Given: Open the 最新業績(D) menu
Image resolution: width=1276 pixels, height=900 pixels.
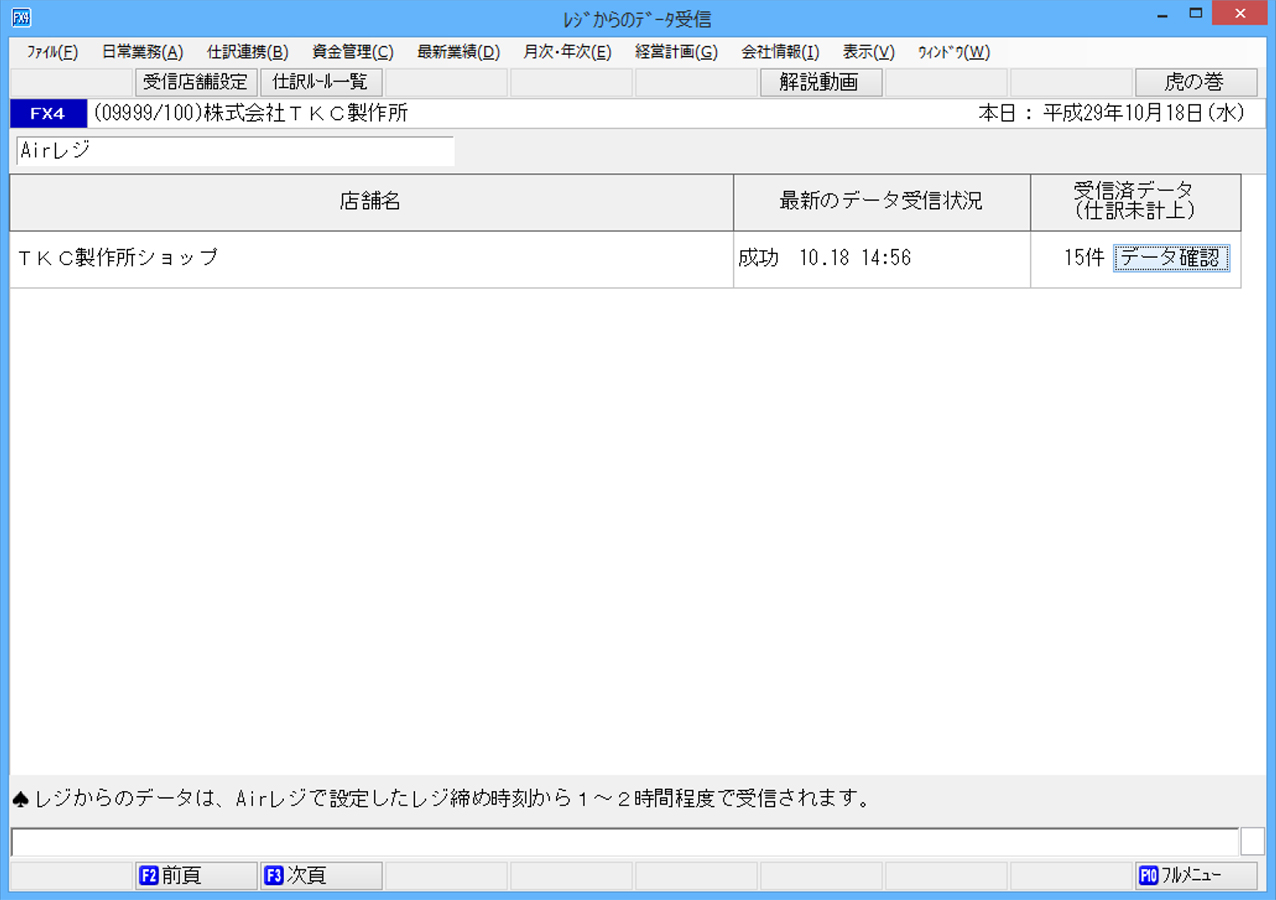Looking at the screenshot, I should 458,53.
